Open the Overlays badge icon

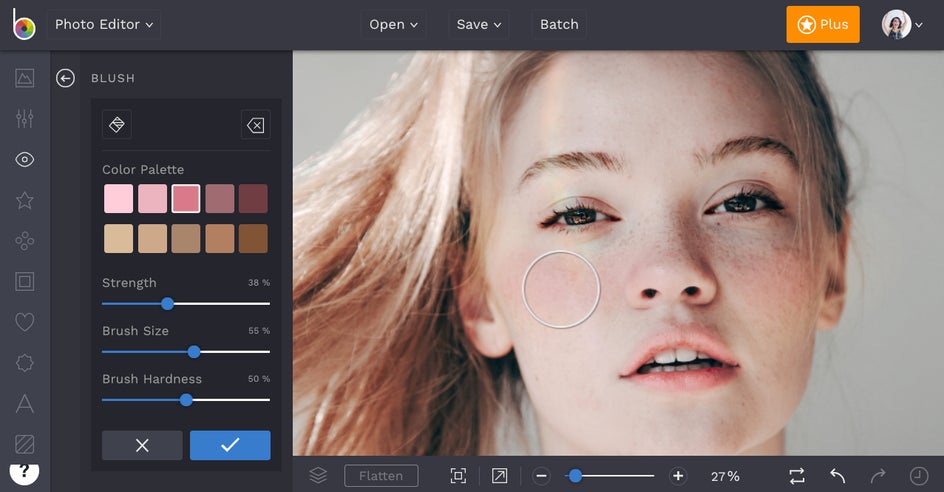coord(25,363)
